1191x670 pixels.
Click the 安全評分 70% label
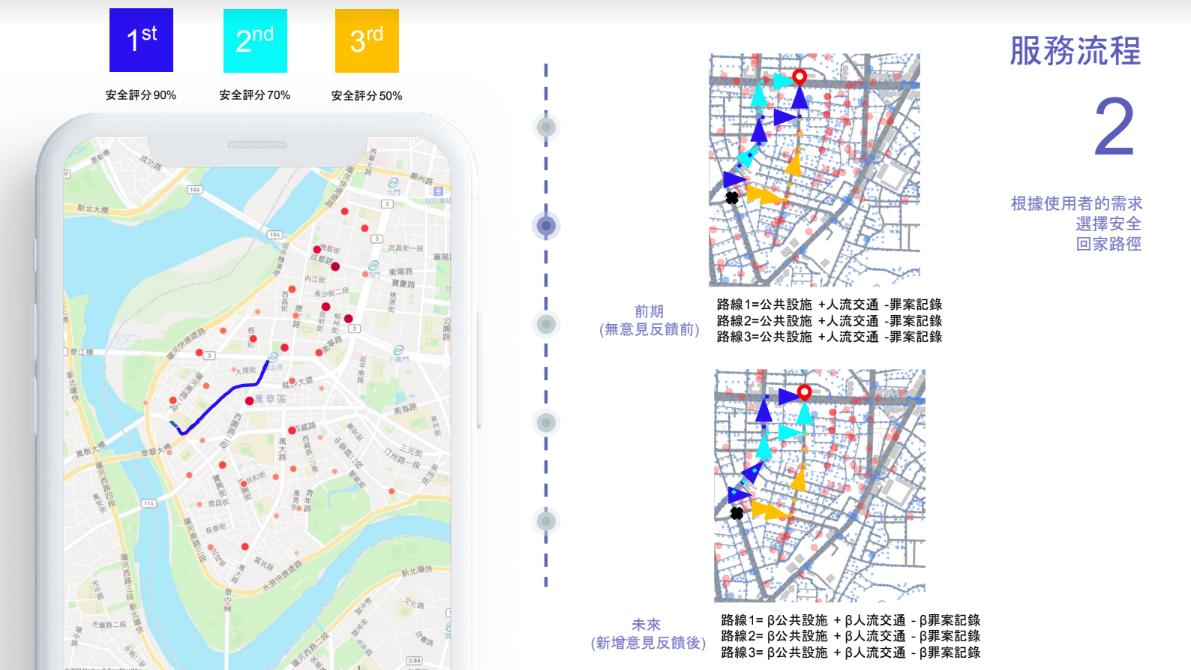click(254, 95)
